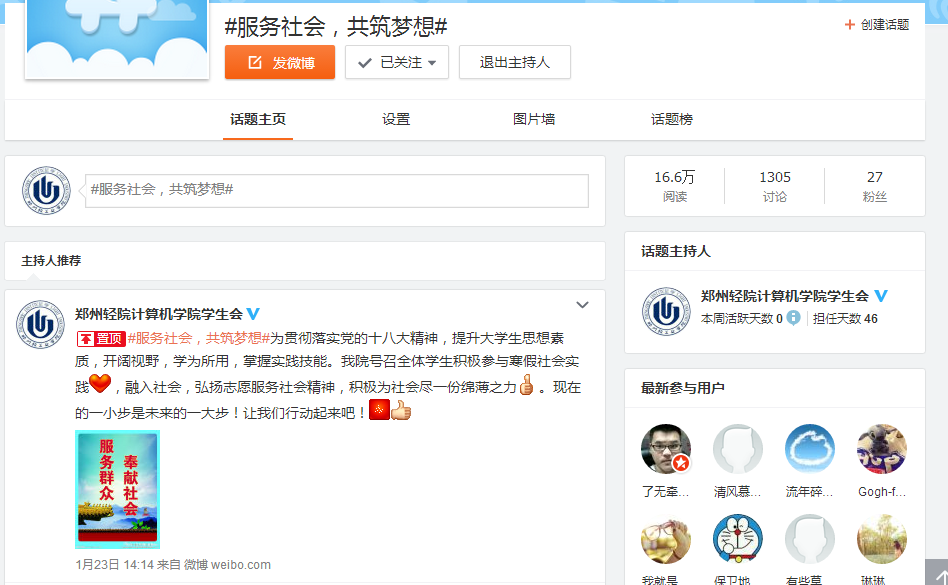The height and width of the screenshot is (585, 948).
Task: Click the blue verified badge beside host name
Action: (x=881, y=296)
